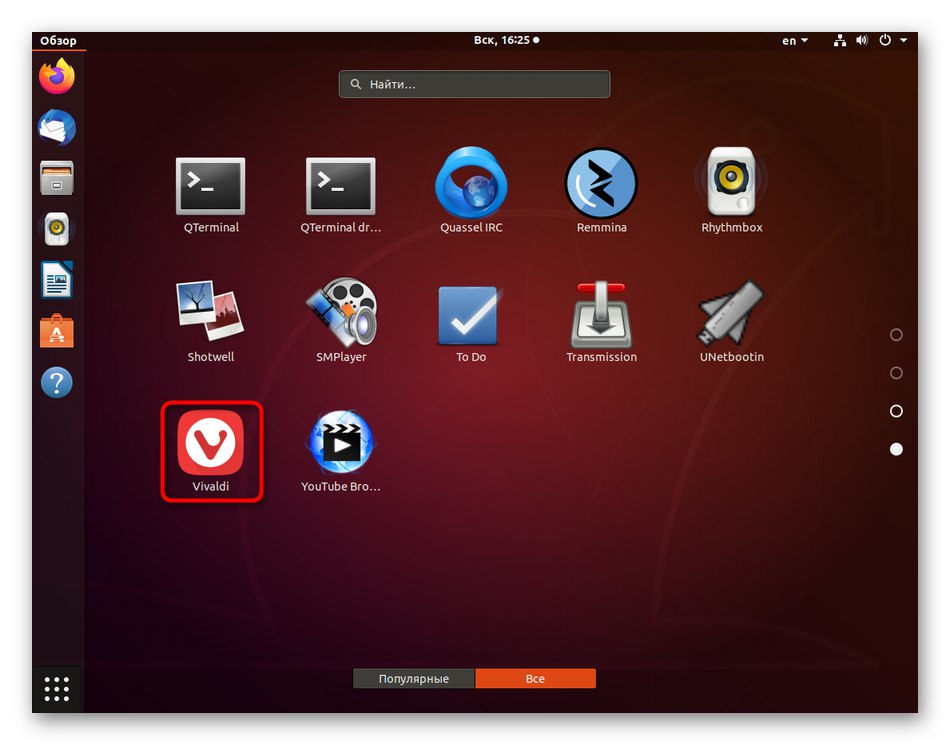Switch to the first app page indicator

[x=896, y=335]
